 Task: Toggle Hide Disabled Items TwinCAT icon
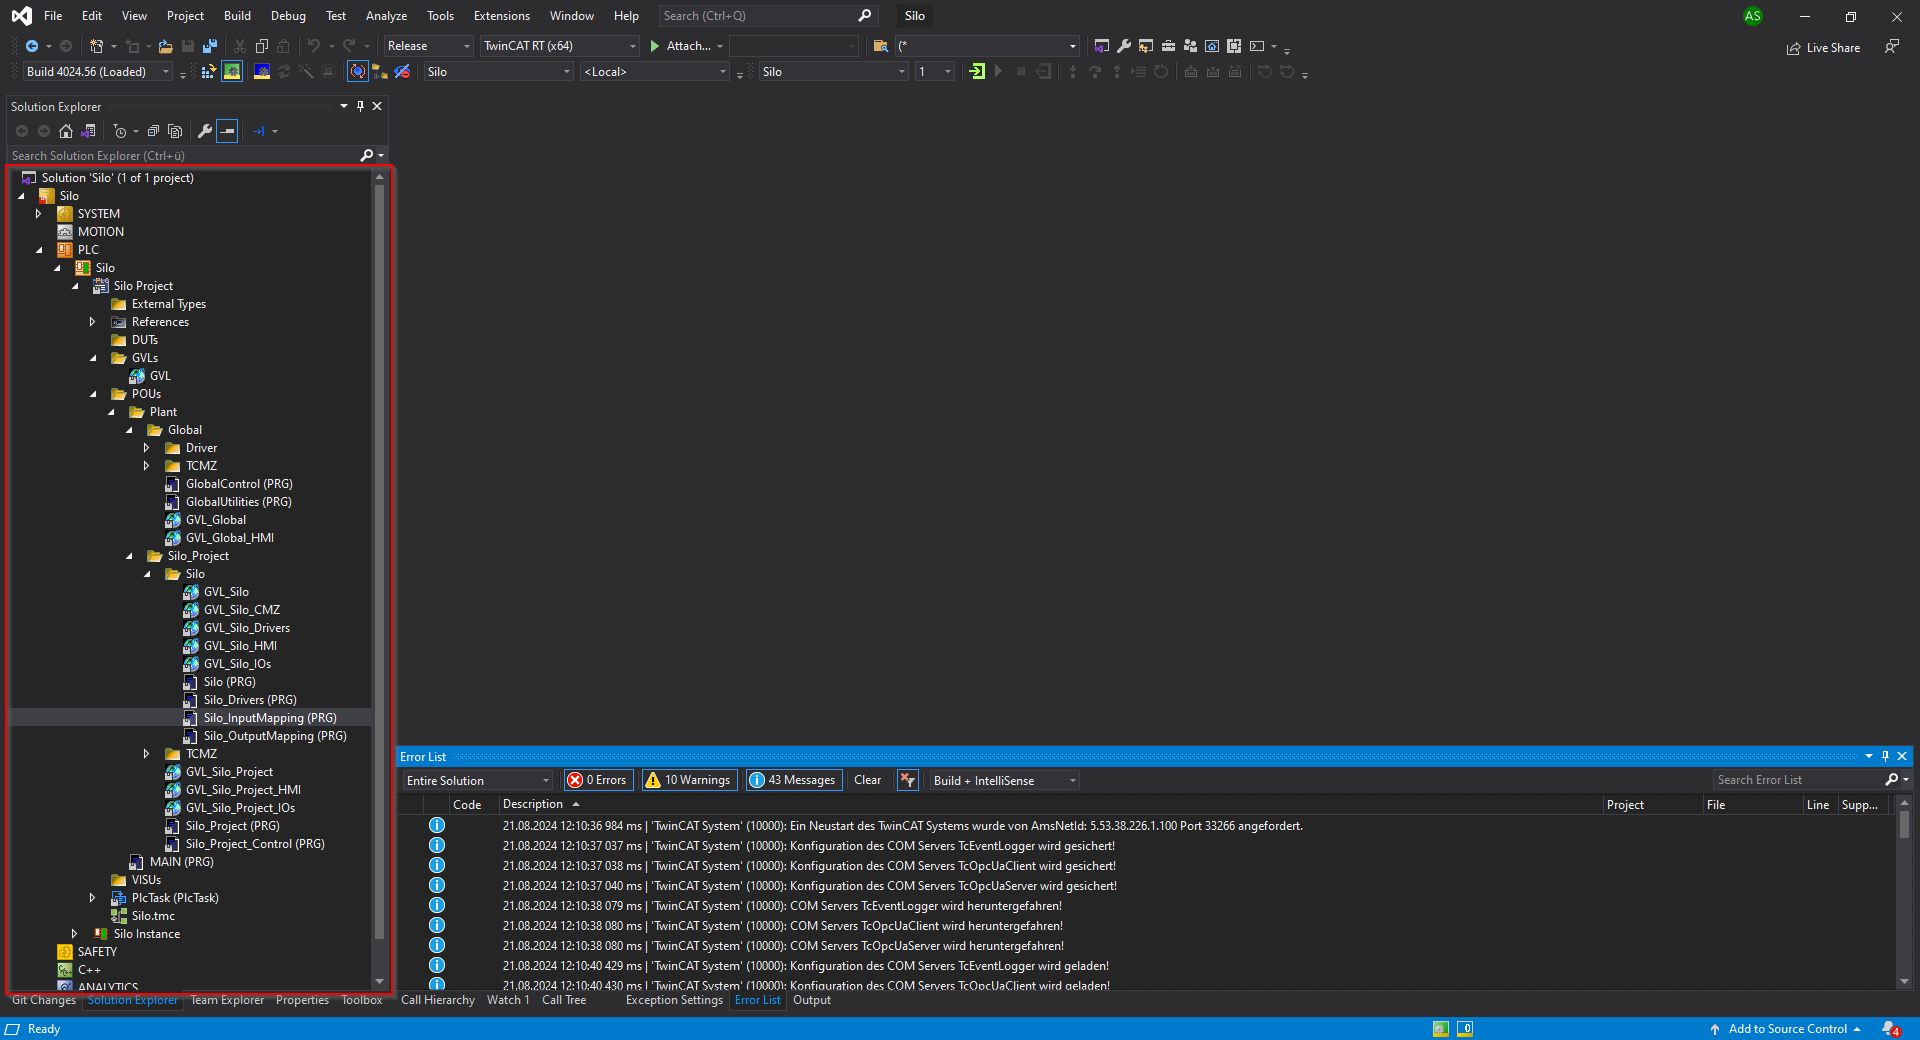tap(402, 72)
